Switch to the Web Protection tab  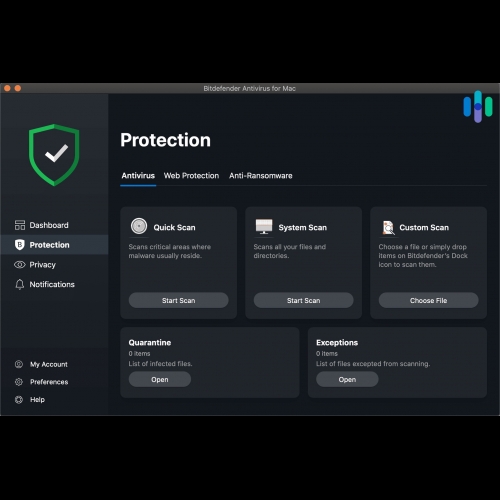pos(191,176)
